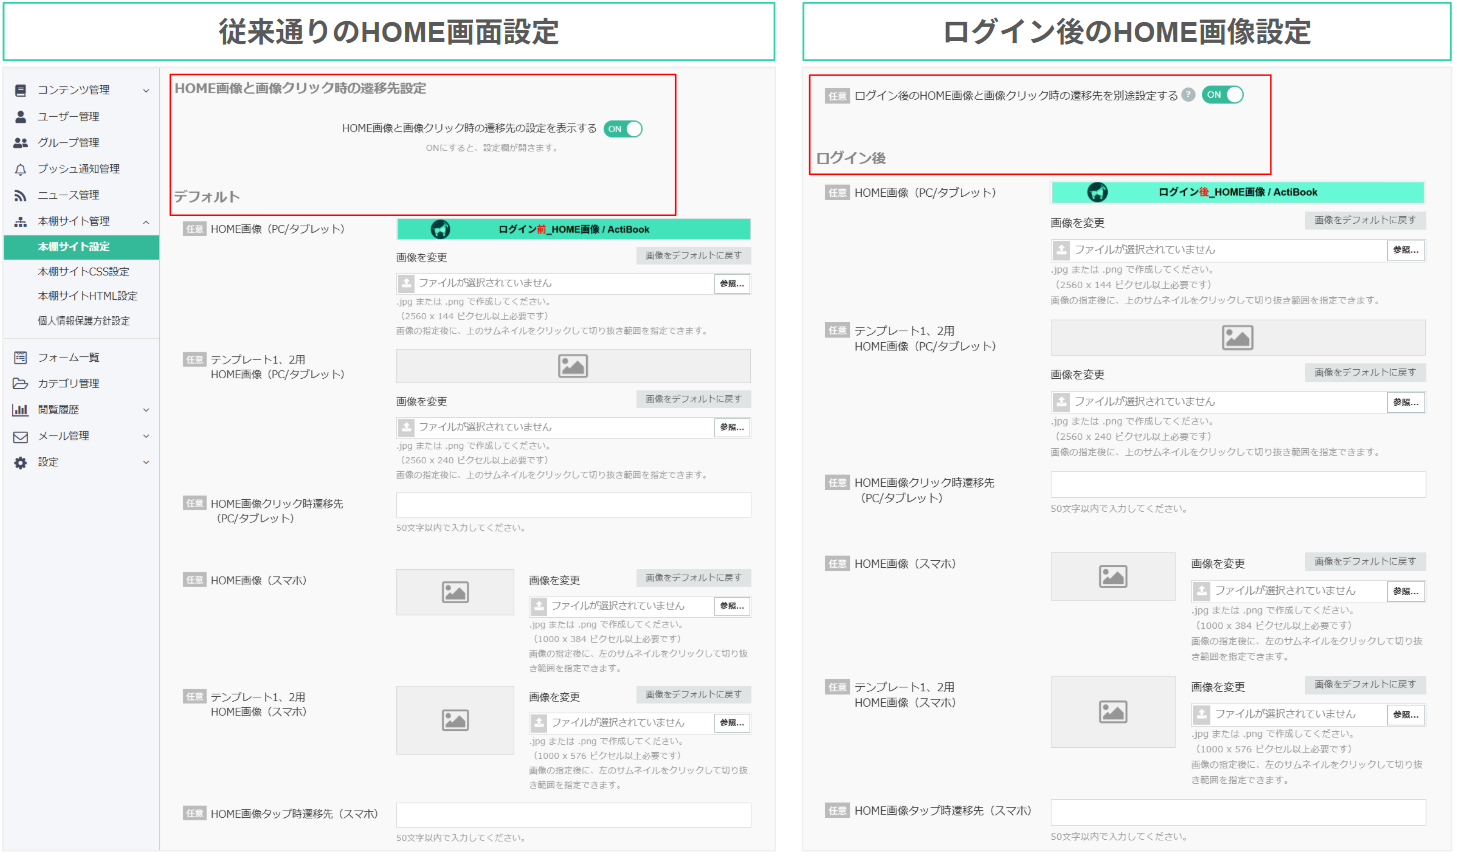The height and width of the screenshot is (856, 1457).
Task: Collapse the 本棚サイト管理 section chevron
Action: pyautogui.click(x=146, y=222)
